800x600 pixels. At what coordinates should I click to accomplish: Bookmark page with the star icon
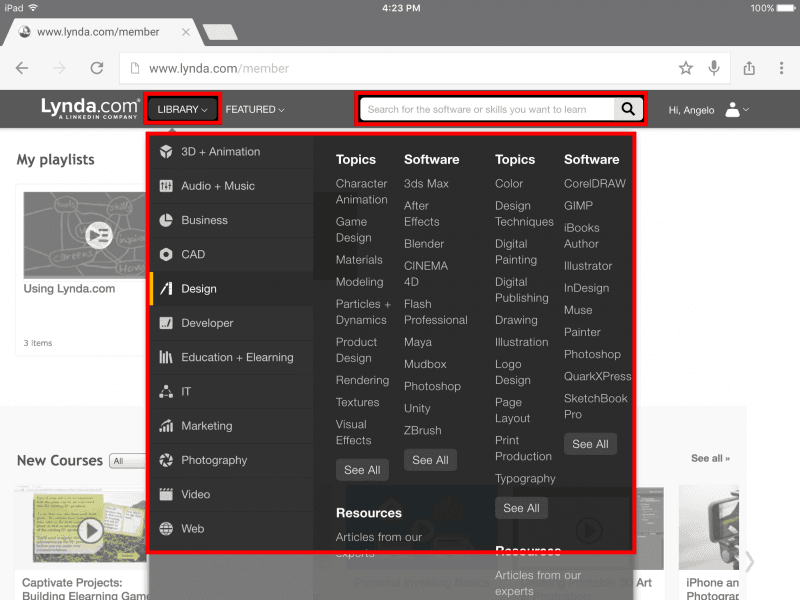click(686, 68)
